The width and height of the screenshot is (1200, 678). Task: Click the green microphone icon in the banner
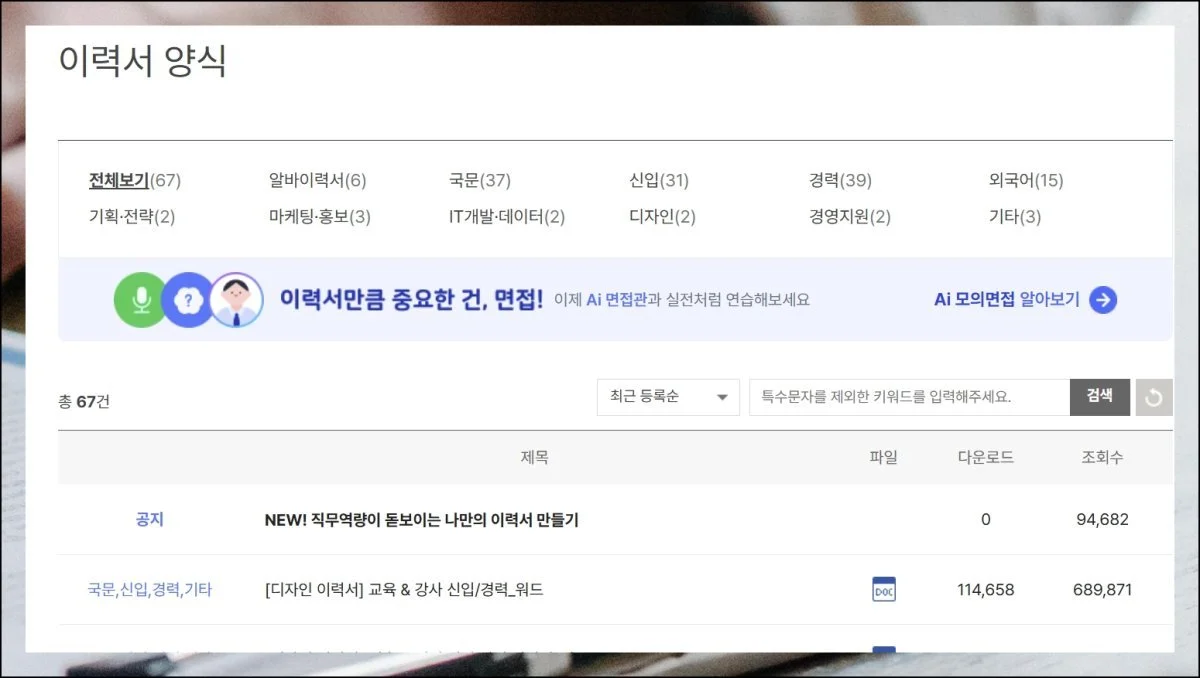point(141,299)
